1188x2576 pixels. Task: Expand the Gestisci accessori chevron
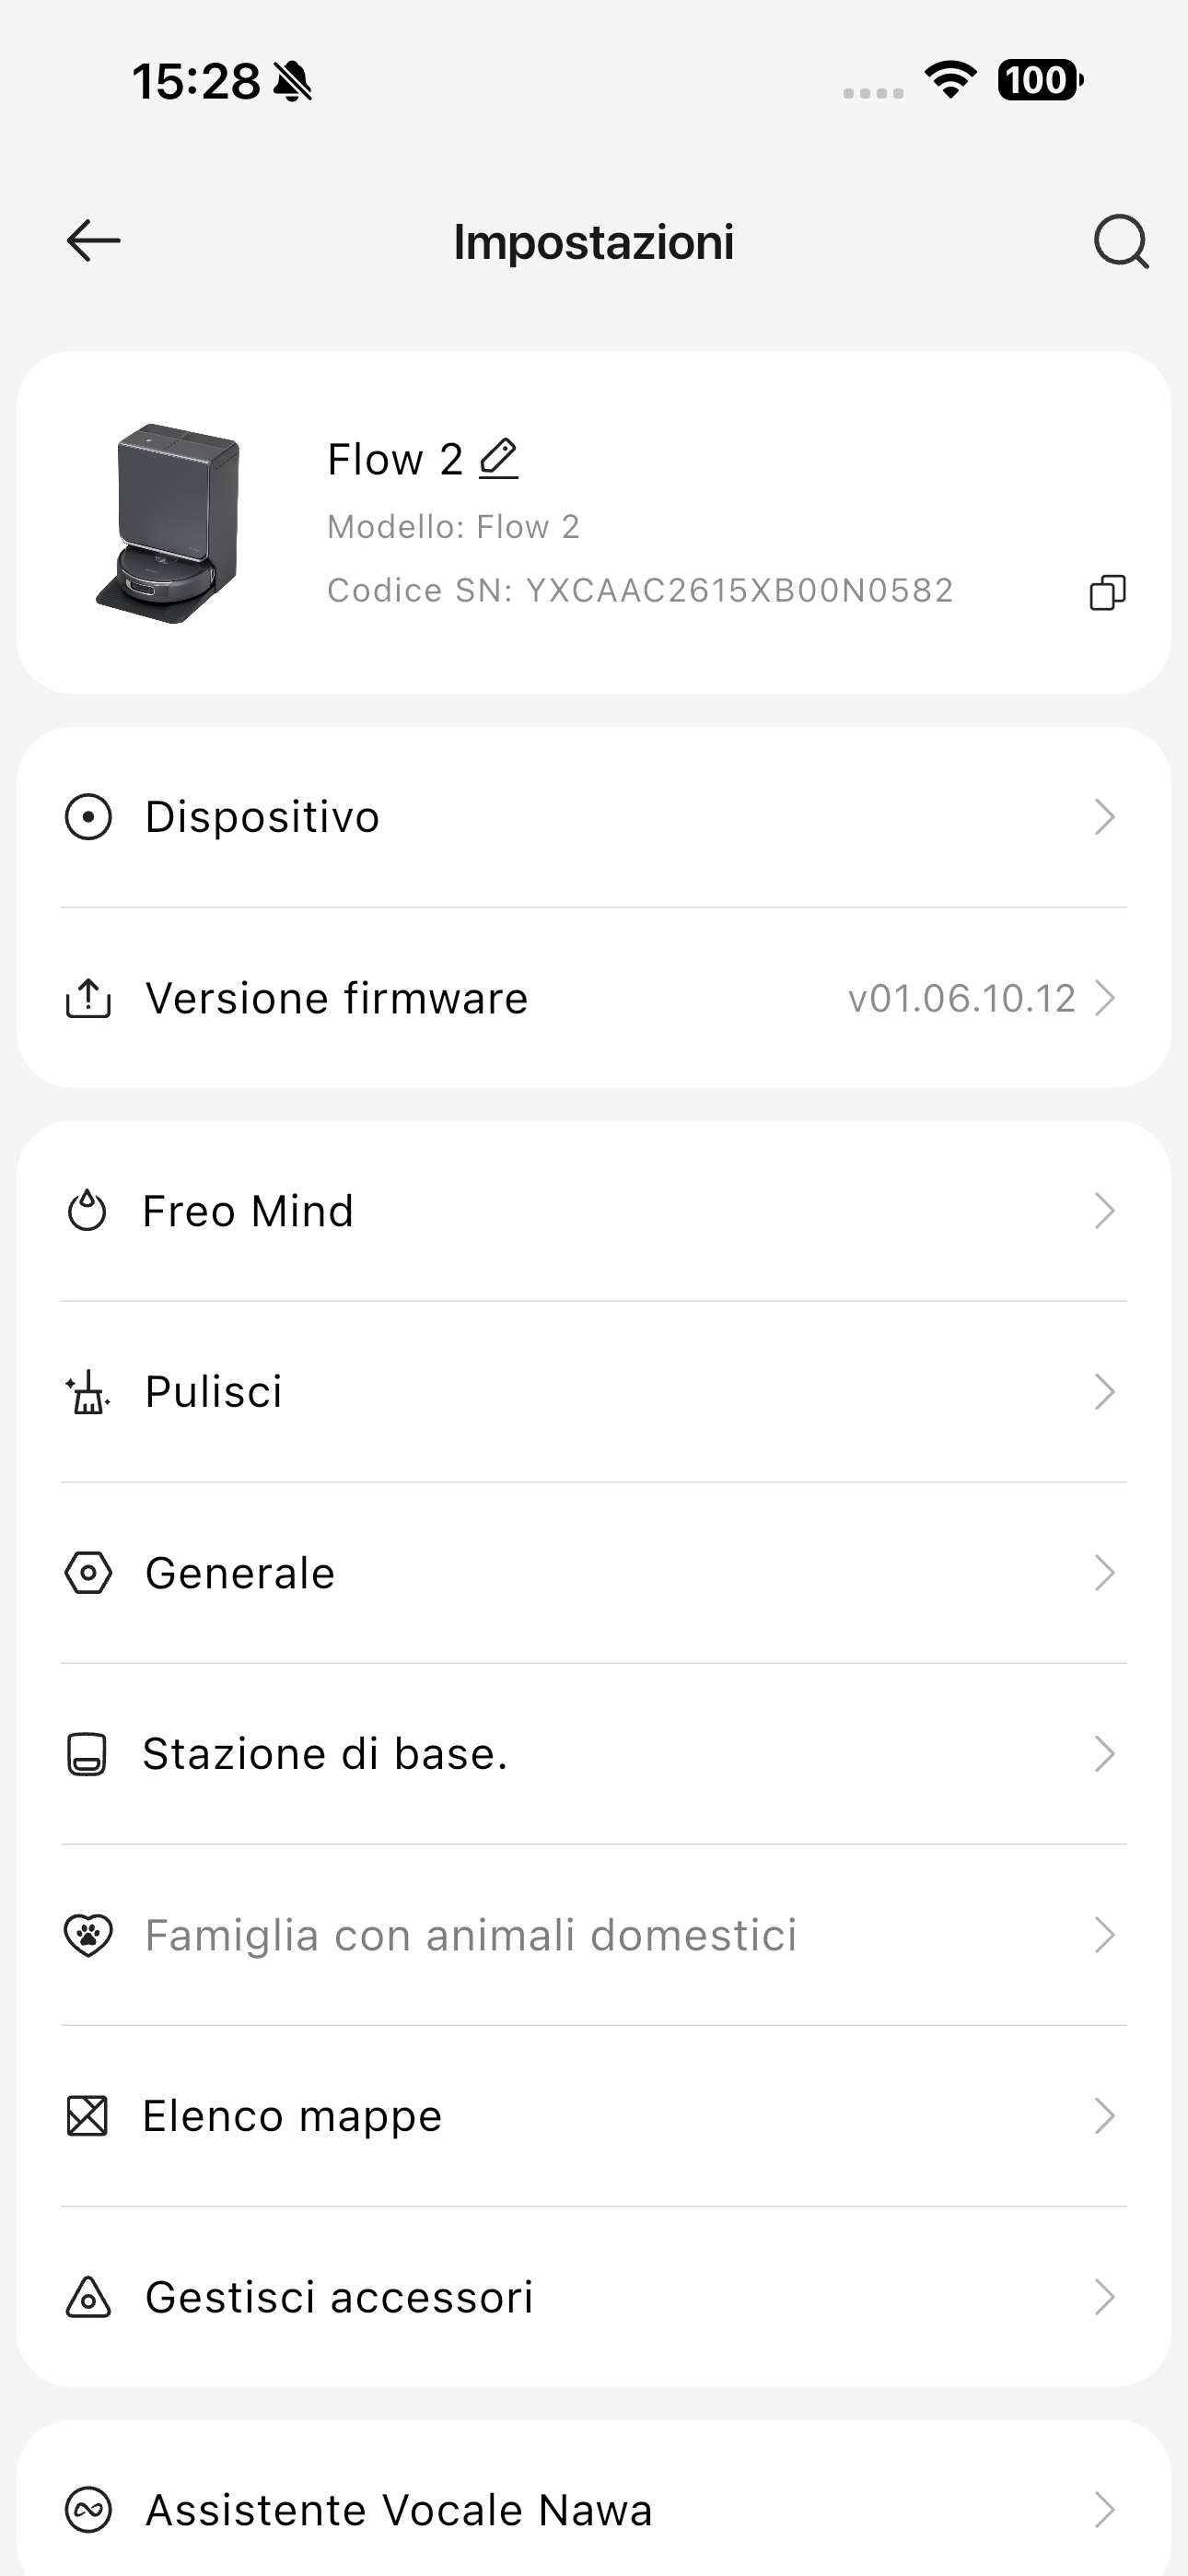tap(1104, 2297)
